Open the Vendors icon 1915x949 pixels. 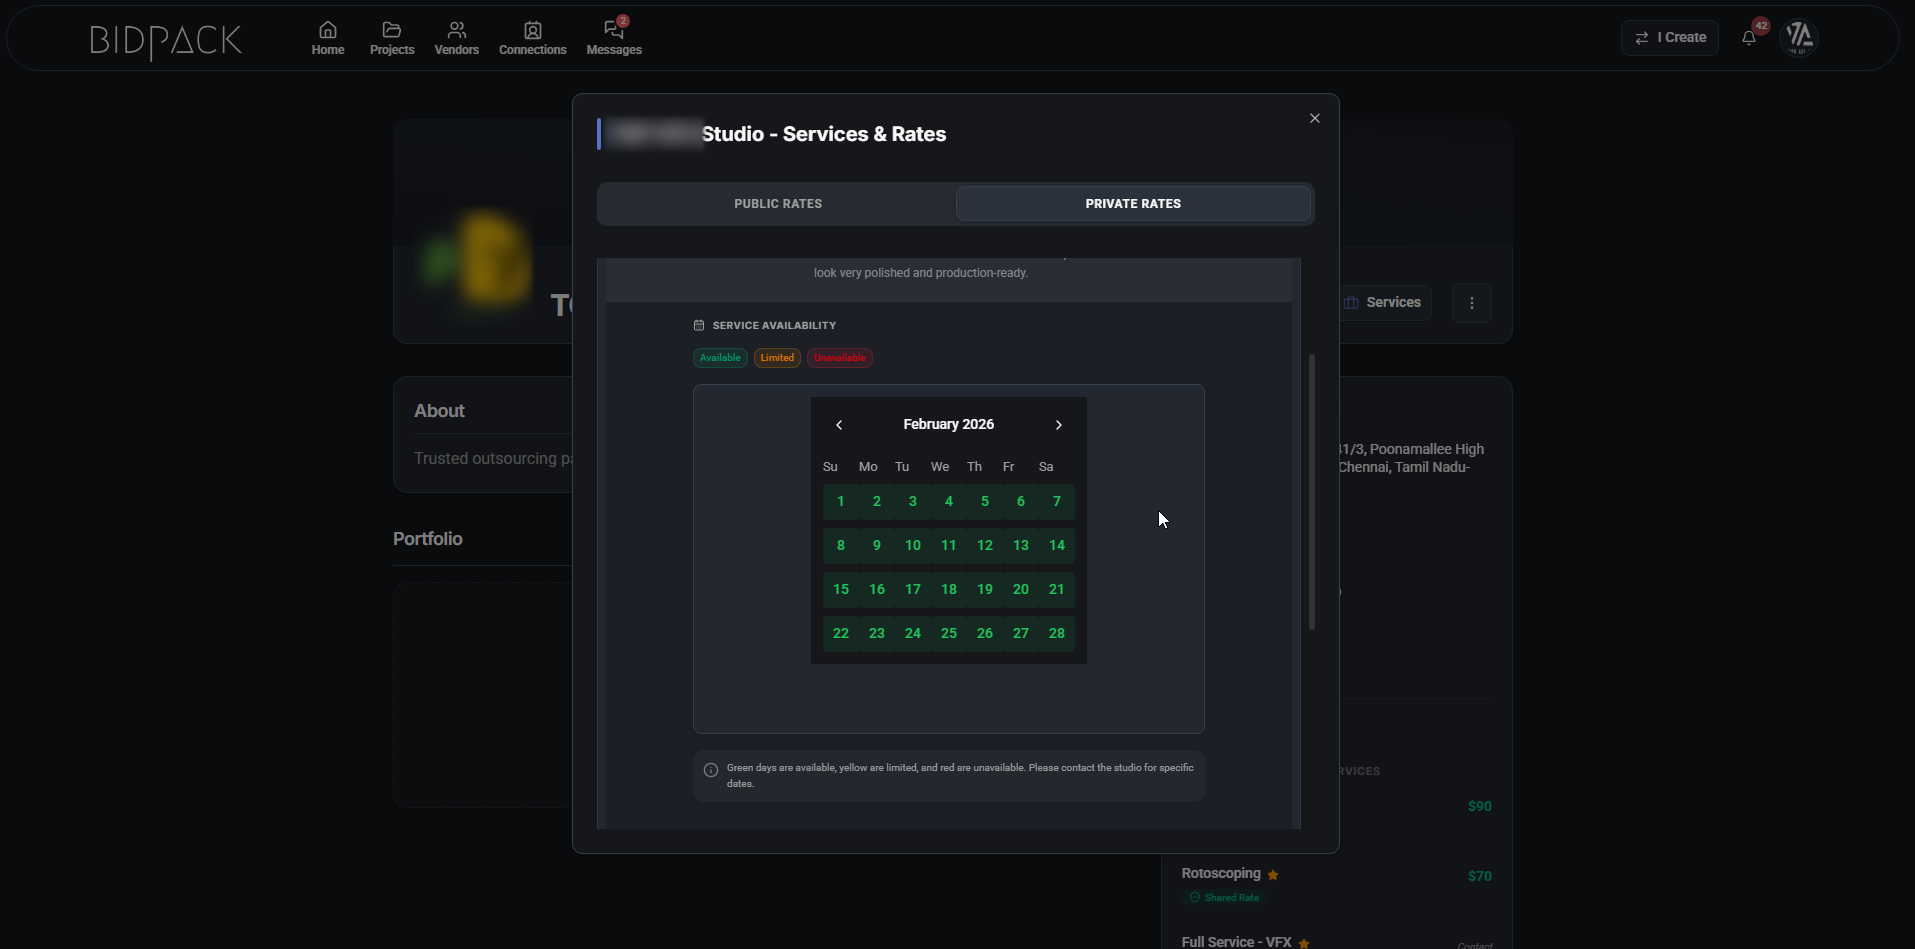coord(456,36)
